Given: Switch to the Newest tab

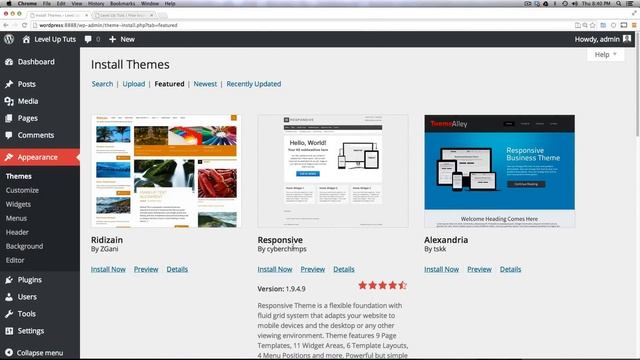Looking at the screenshot, I should (x=205, y=84).
